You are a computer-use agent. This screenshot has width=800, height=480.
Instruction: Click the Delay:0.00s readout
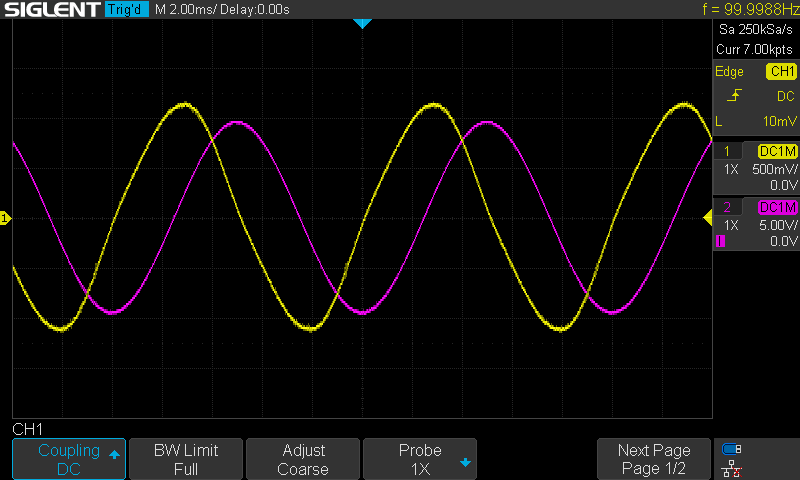click(255, 10)
